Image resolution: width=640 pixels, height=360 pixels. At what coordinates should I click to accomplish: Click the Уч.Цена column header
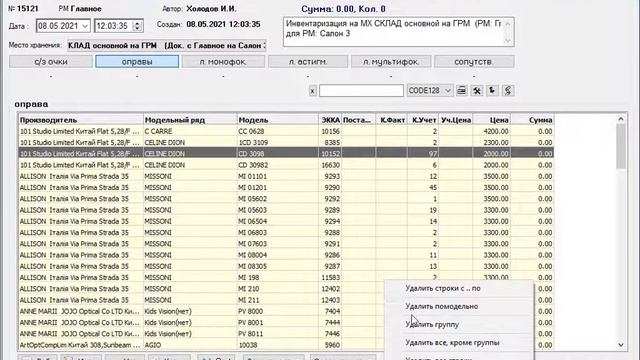[456, 120]
